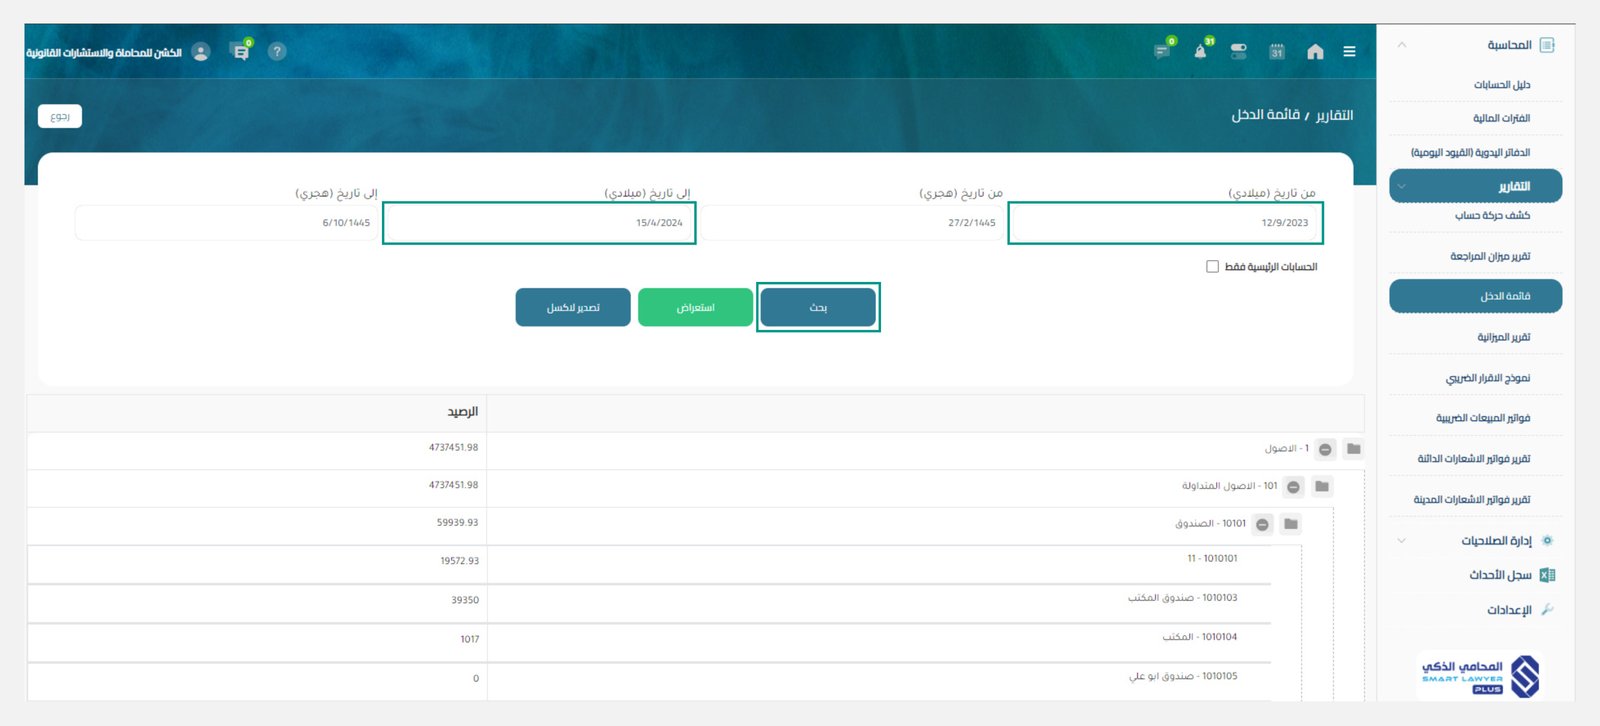Open تقرير فواتير الاشعارات الدائنة

tap(1474, 459)
